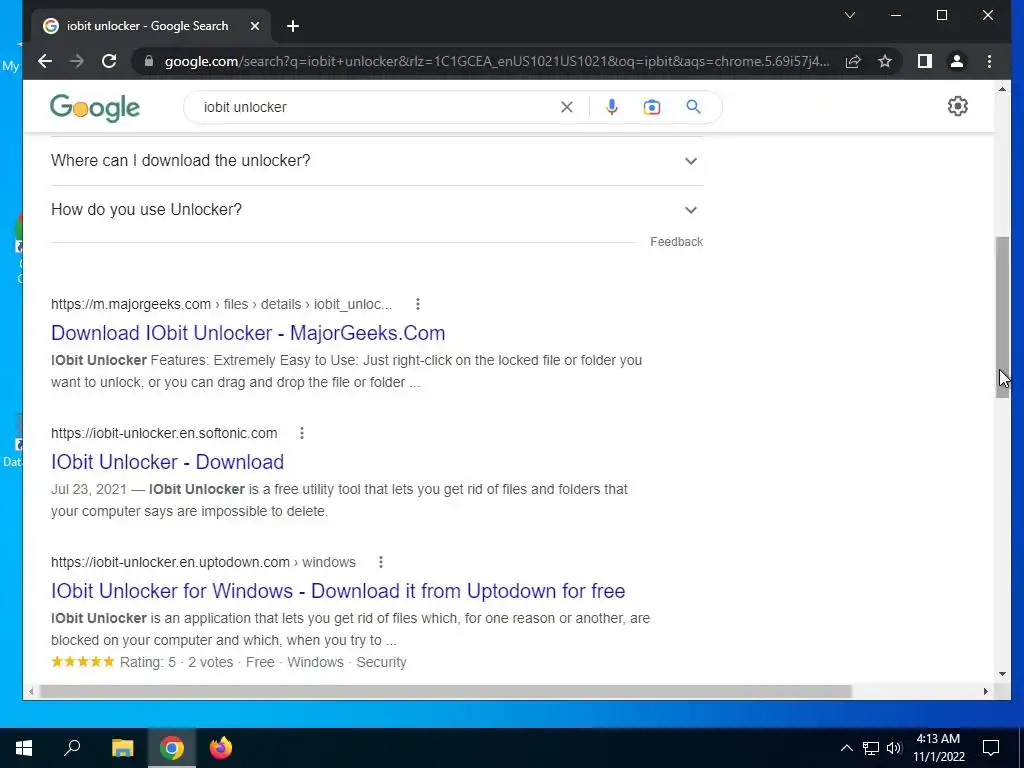Launch Firefox from the taskbar

tap(221, 748)
